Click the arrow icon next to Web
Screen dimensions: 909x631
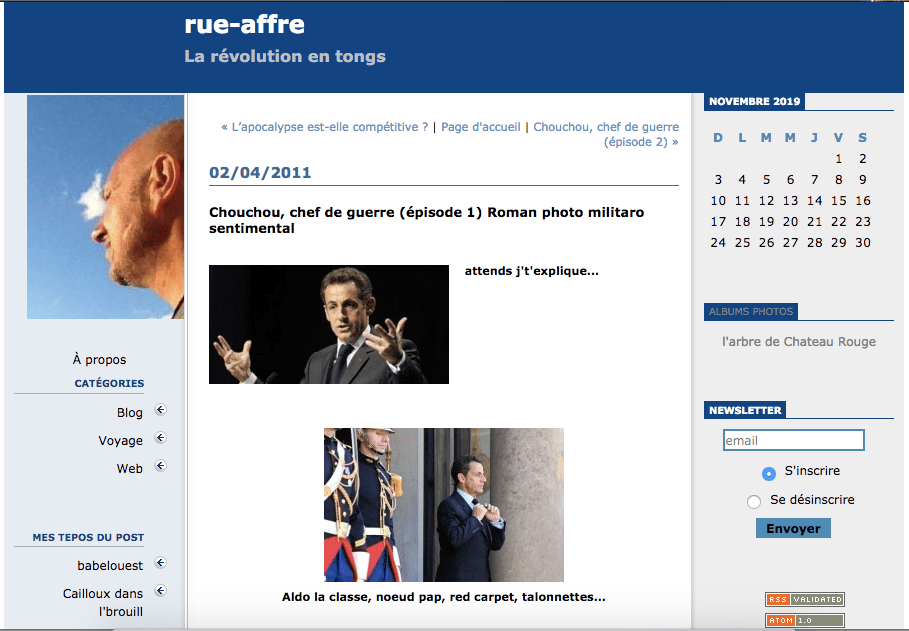(161, 466)
